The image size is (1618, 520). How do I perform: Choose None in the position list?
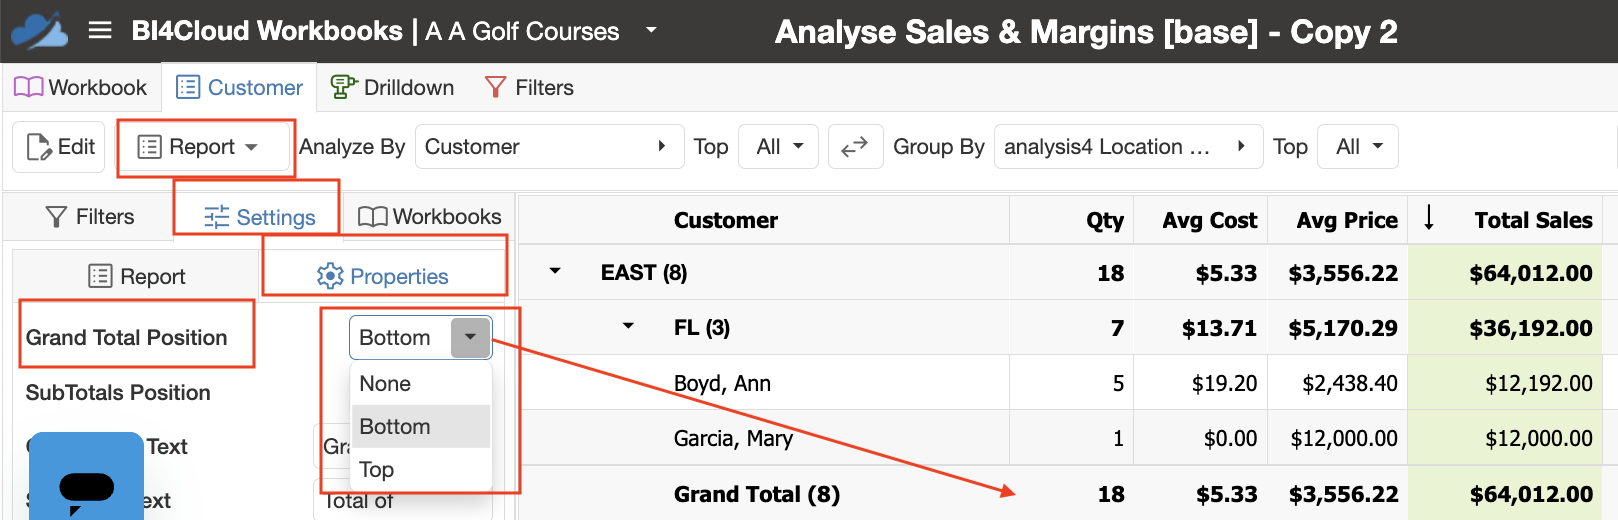click(420, 384)
